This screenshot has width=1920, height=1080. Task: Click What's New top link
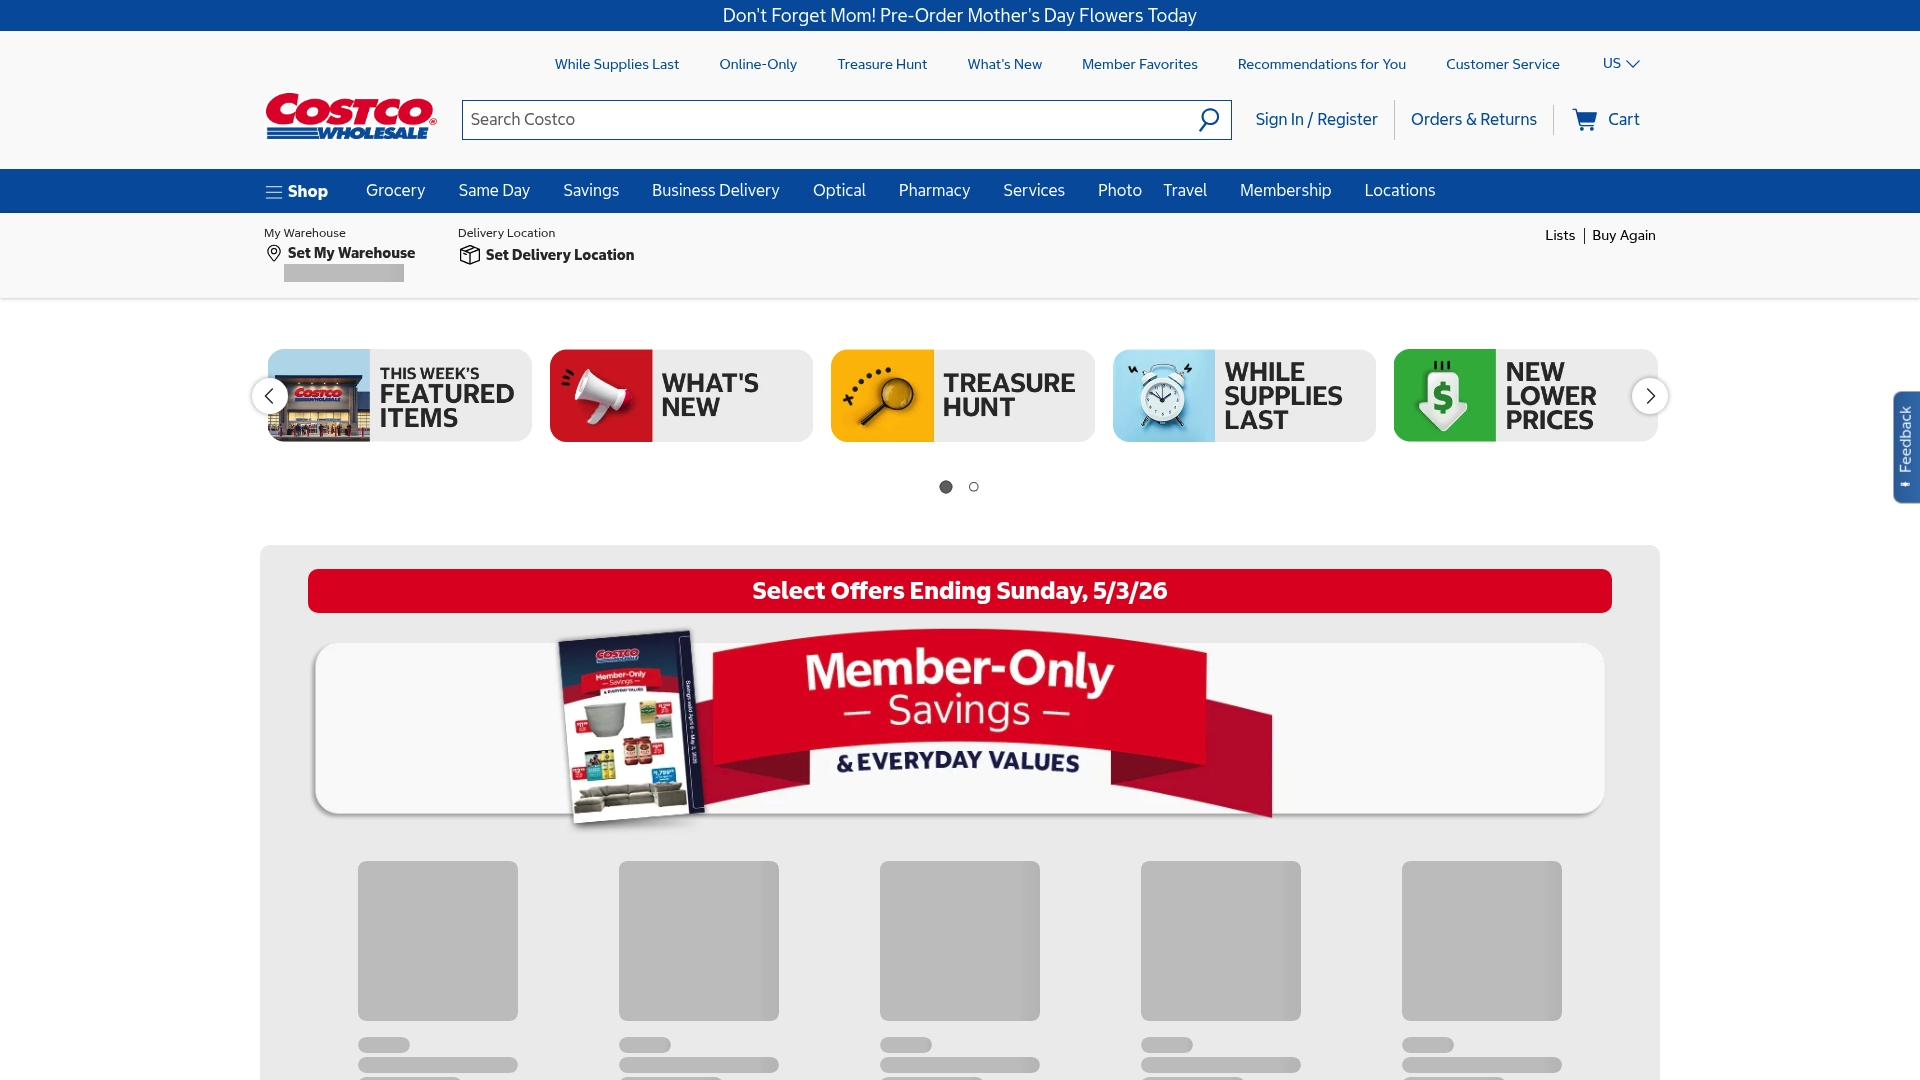[1004, 64]
